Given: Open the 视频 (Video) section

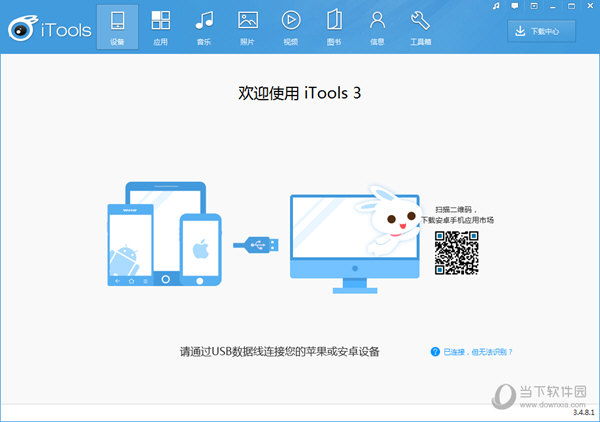Looking at the screenshot, I should pyautogui.click(x=291, y=27).
